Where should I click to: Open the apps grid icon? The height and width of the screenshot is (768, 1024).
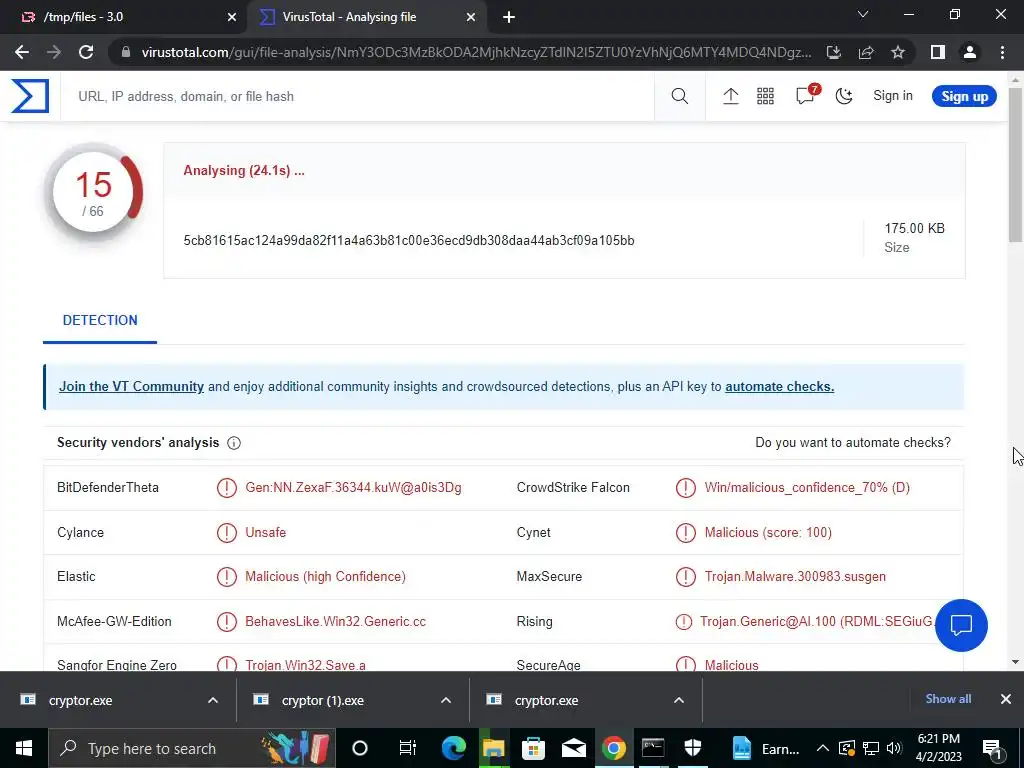point(765,96)
